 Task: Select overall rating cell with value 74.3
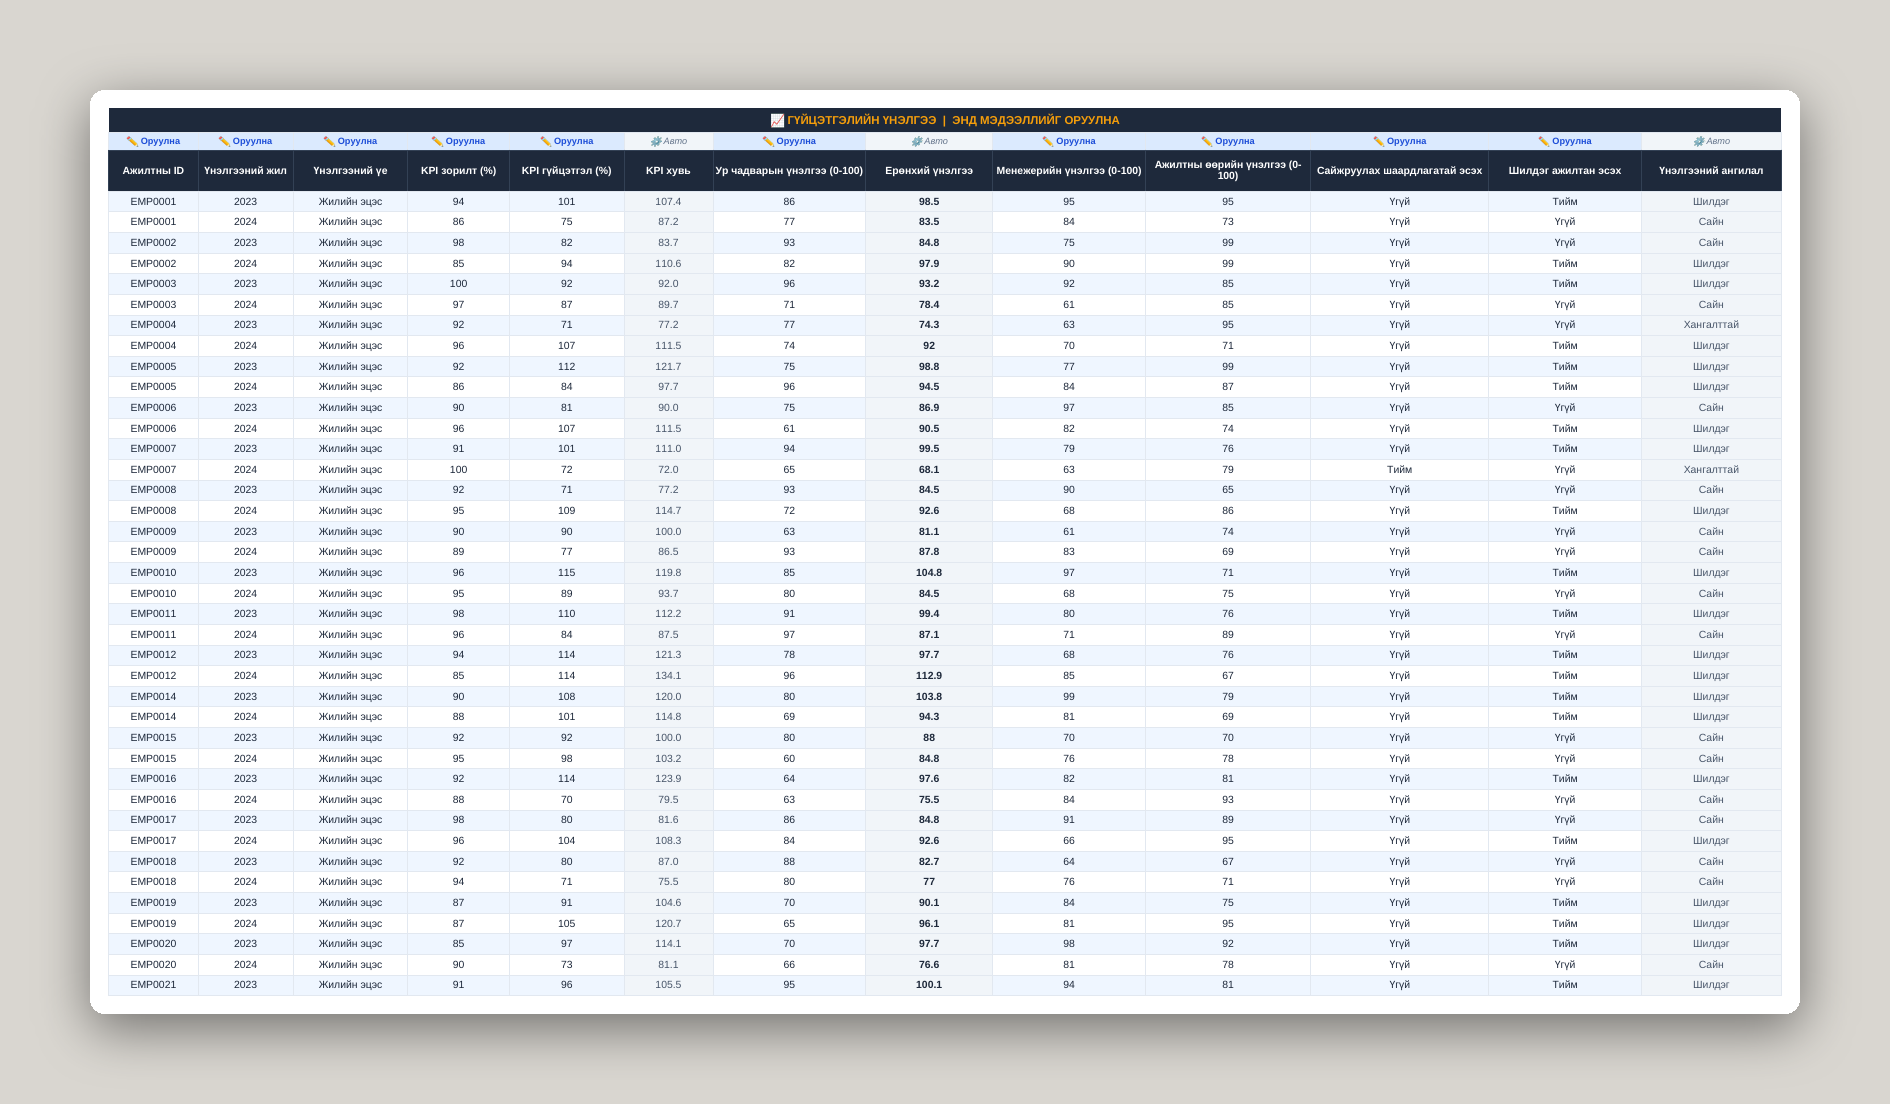(x=929, y=325)
